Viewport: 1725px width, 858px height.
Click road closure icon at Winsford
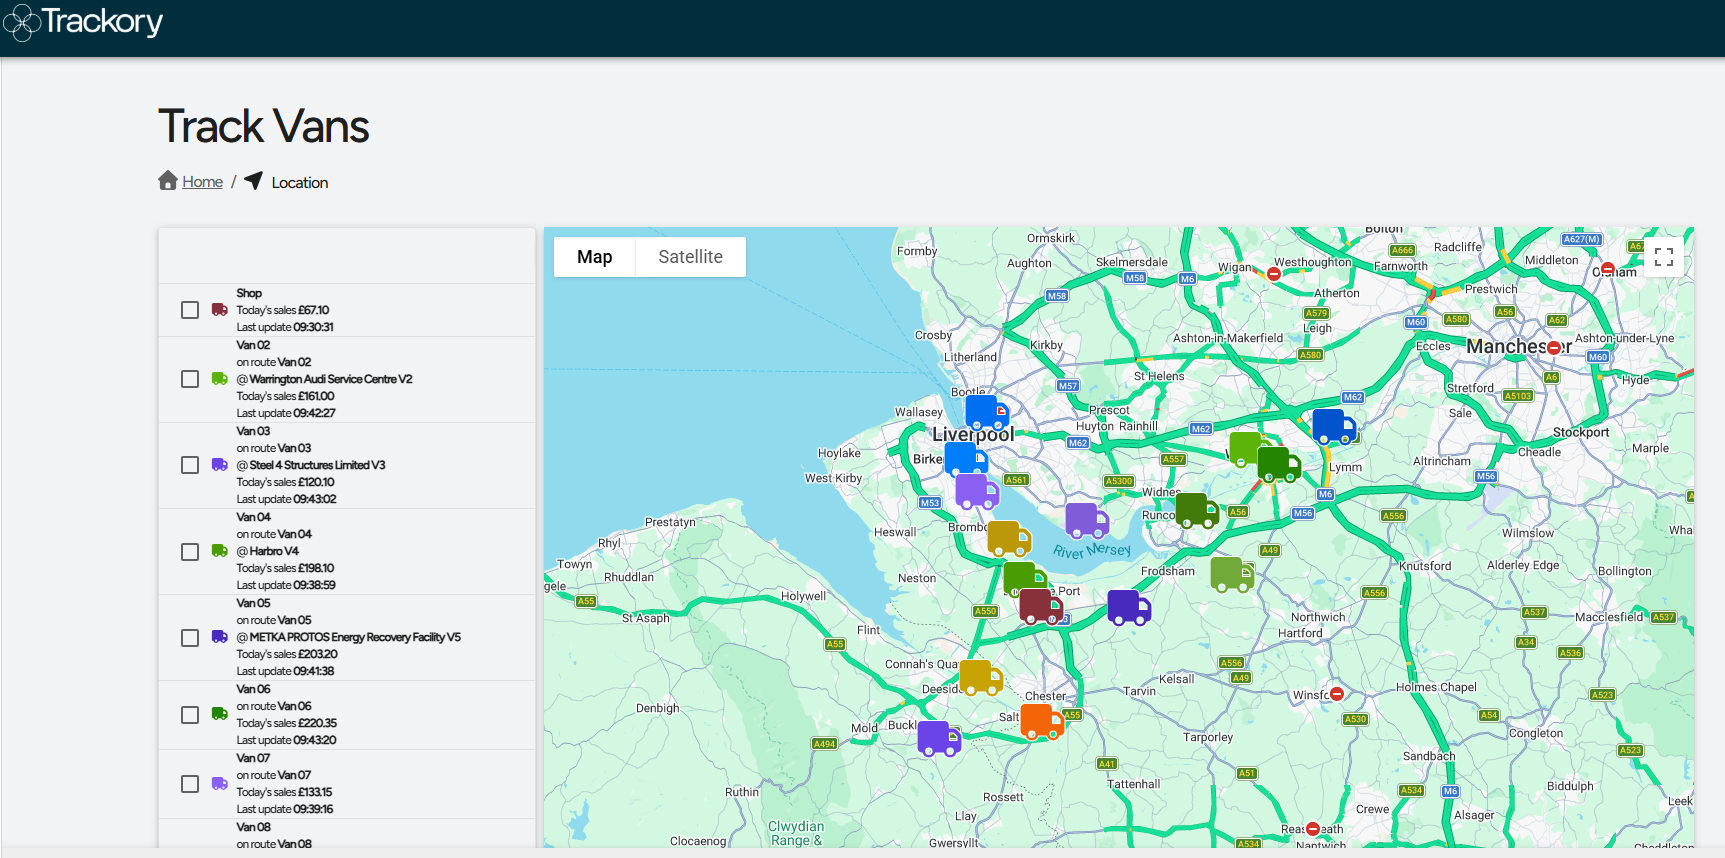point(1337,694)
